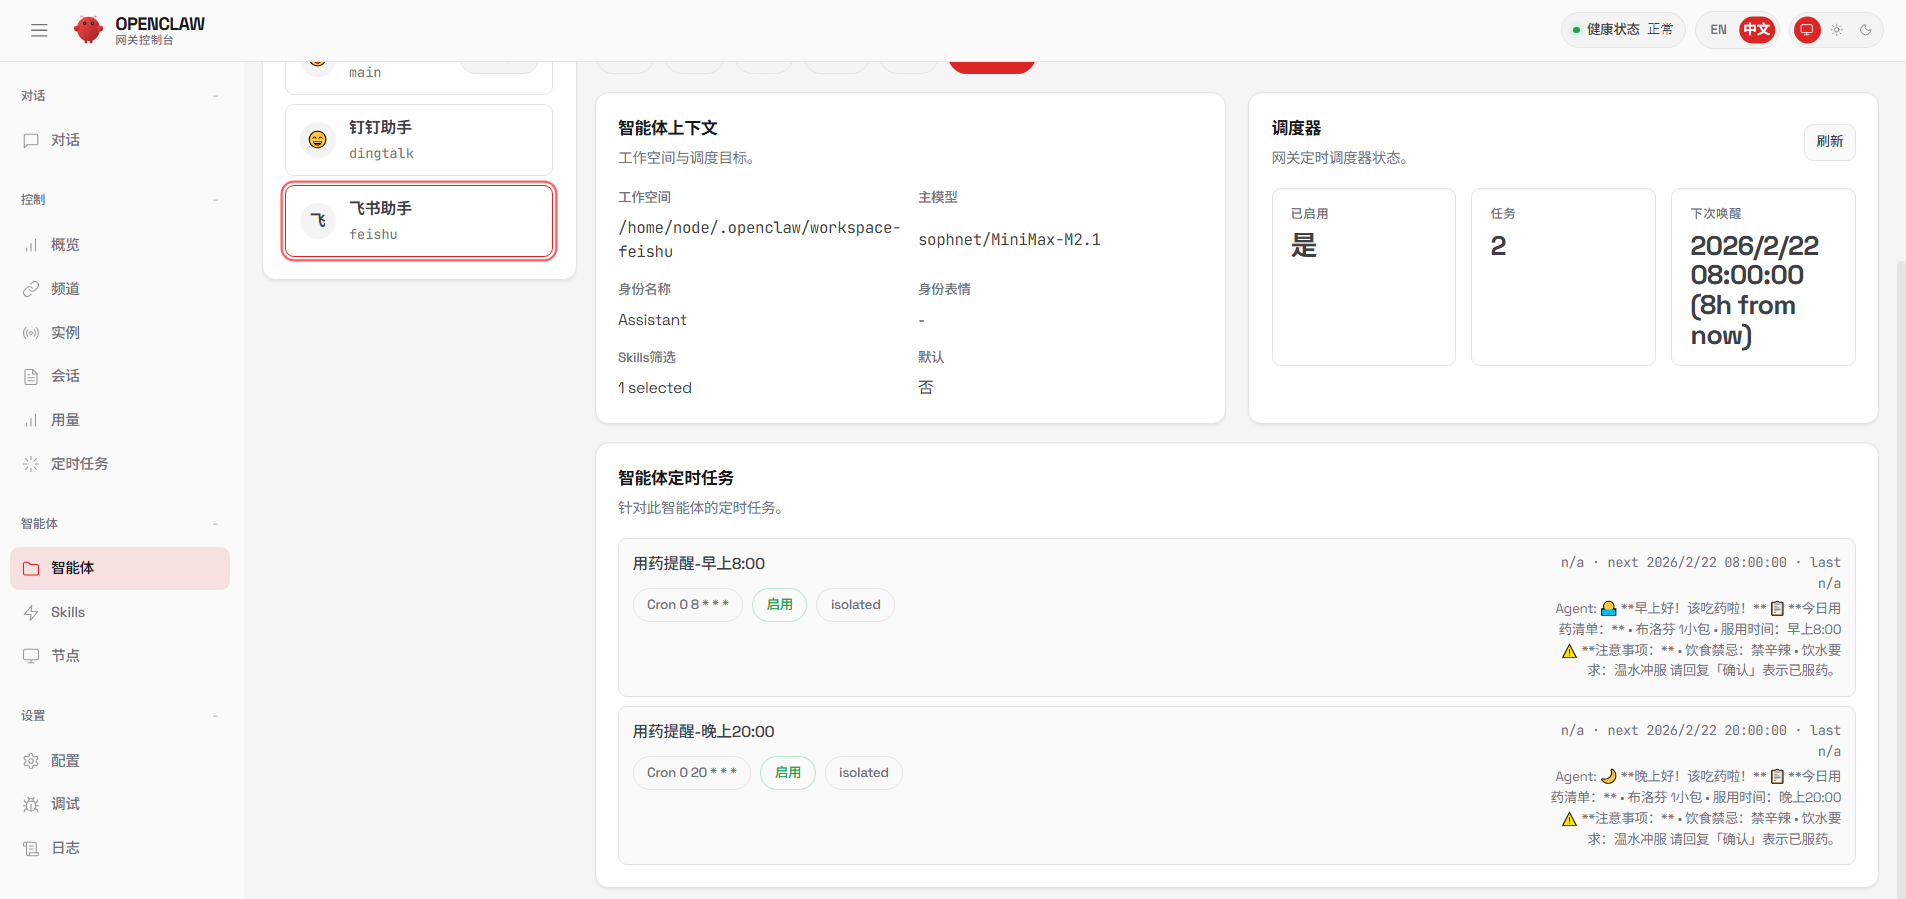1906x899 pixels.
Task: Click the hamburger menu icon
Action: (39, 30)
